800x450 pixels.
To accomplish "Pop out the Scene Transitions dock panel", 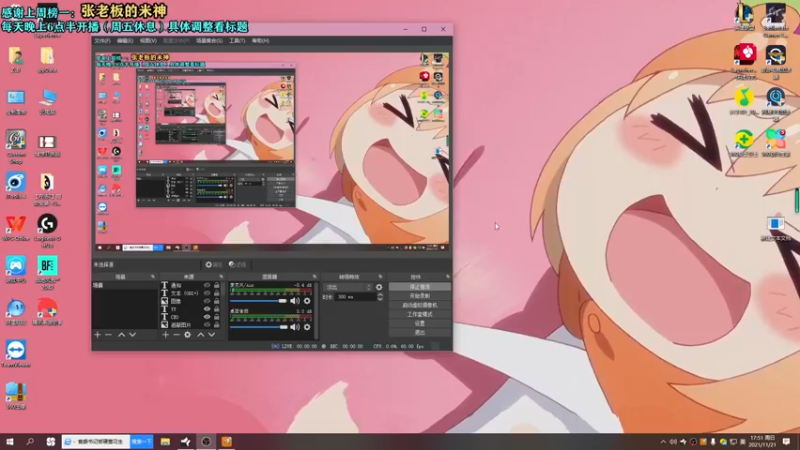I will click(x=380, y=277).
